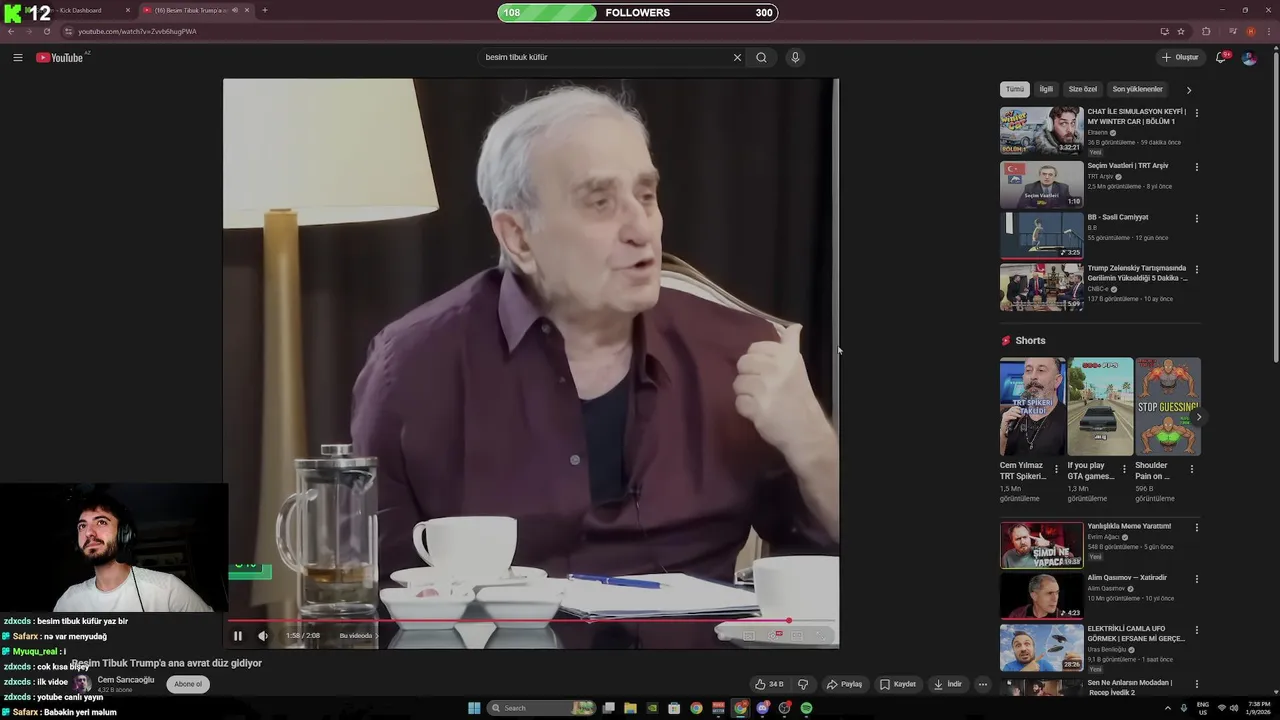Select the Tümü filter chip

pos(1015,89)
